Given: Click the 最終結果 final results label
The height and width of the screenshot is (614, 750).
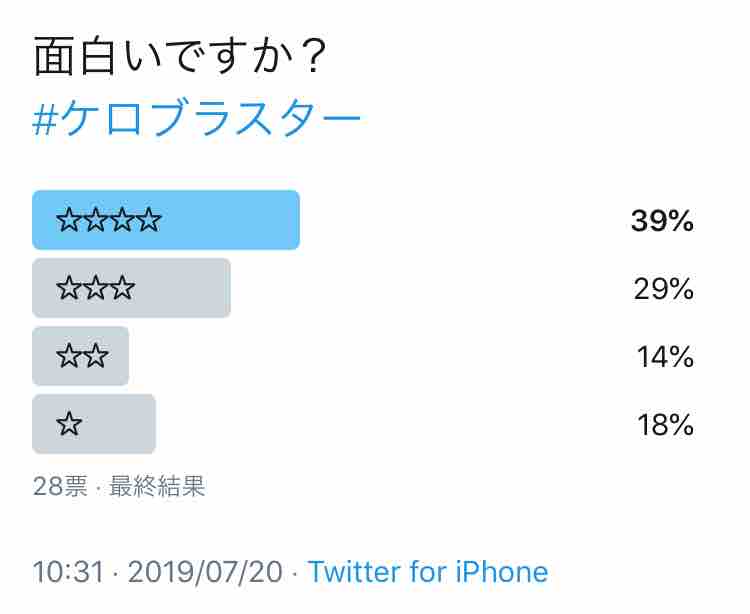Looking at the screenshot, I should (x=157, y=486).
